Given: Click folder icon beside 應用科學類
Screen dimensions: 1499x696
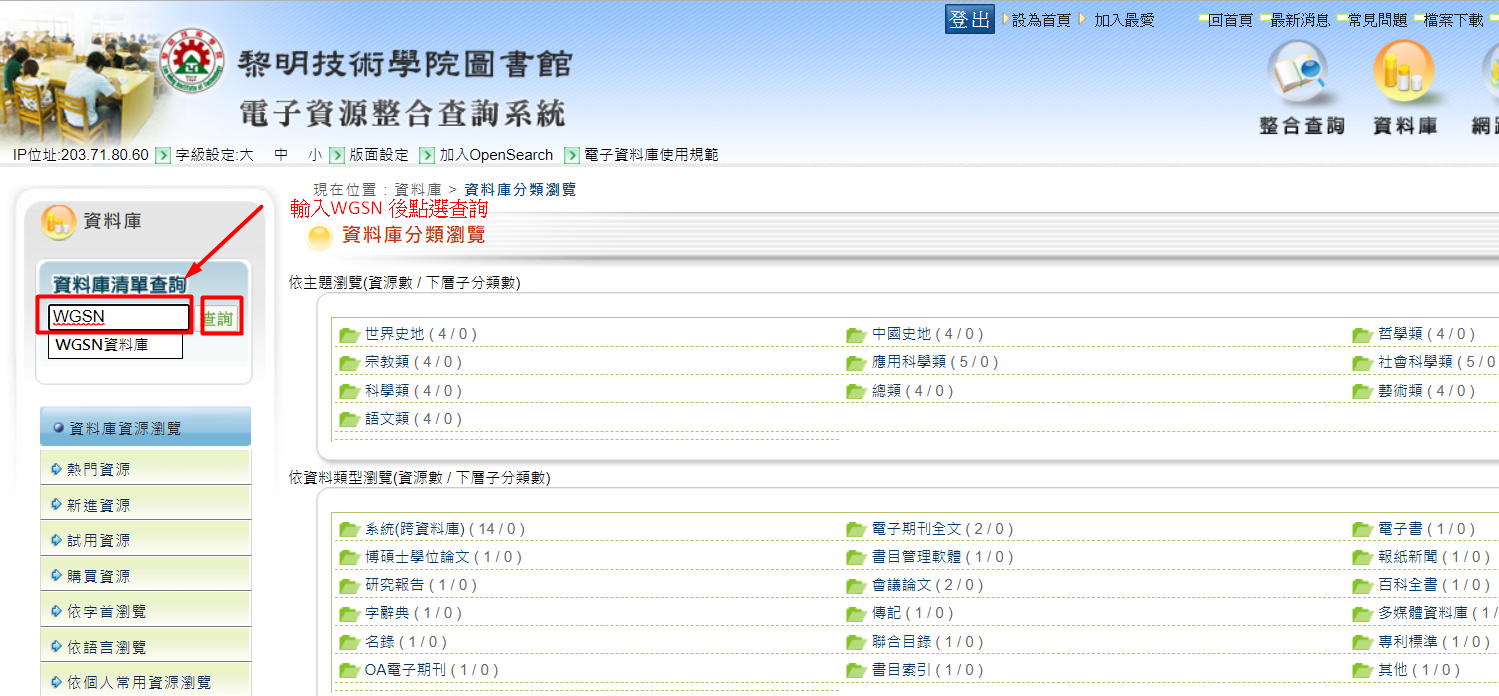Looking at the screenshot, I should click(x=856, y=363).
